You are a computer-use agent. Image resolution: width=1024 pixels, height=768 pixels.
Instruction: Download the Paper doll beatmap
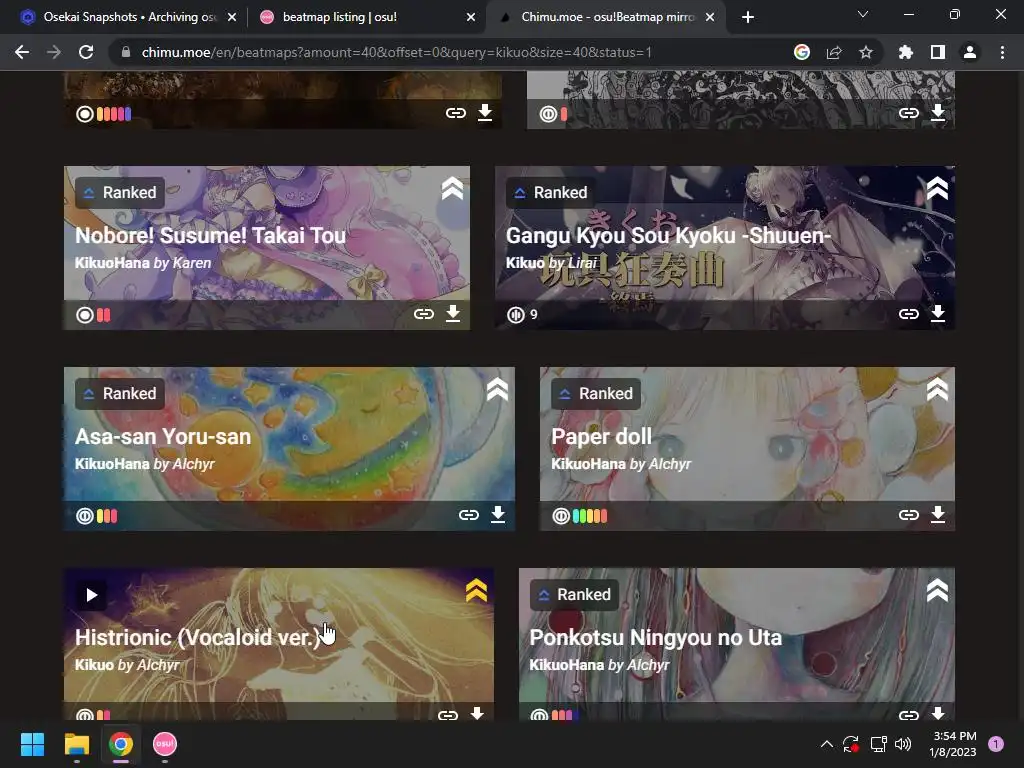pos(938,515)
